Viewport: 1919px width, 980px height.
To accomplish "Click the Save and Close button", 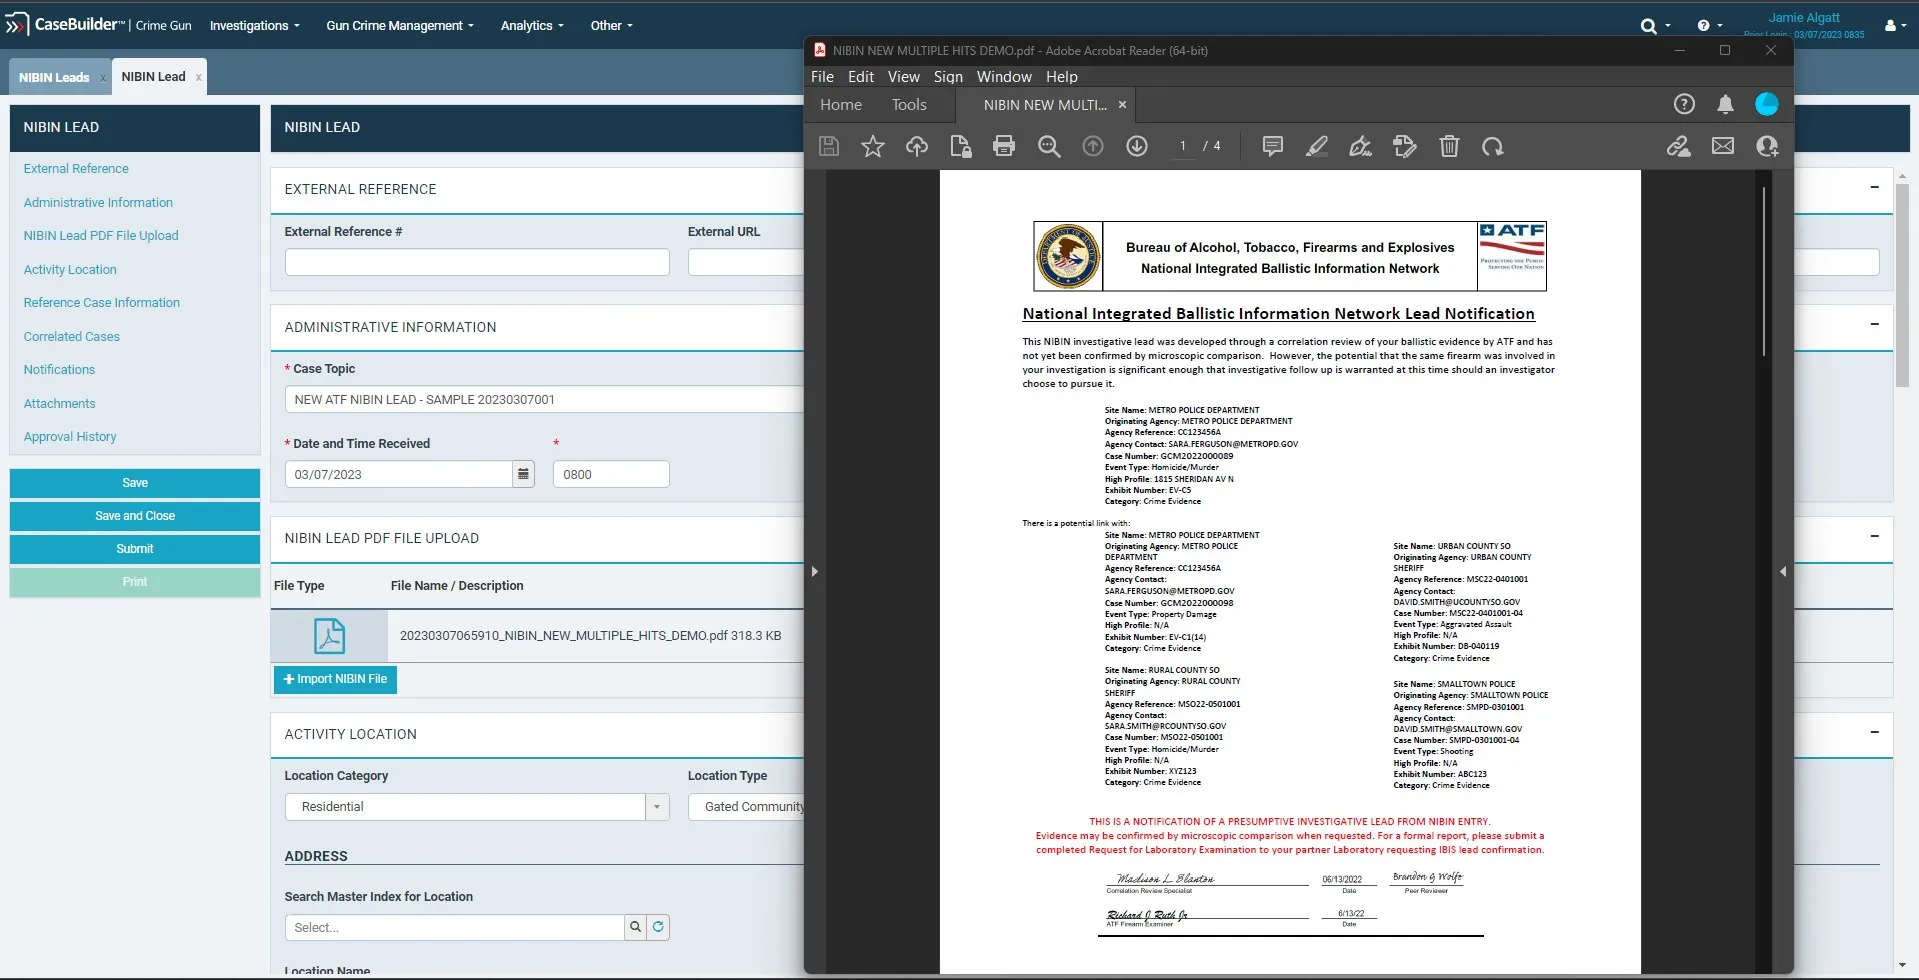I will [x=135, y=516].
